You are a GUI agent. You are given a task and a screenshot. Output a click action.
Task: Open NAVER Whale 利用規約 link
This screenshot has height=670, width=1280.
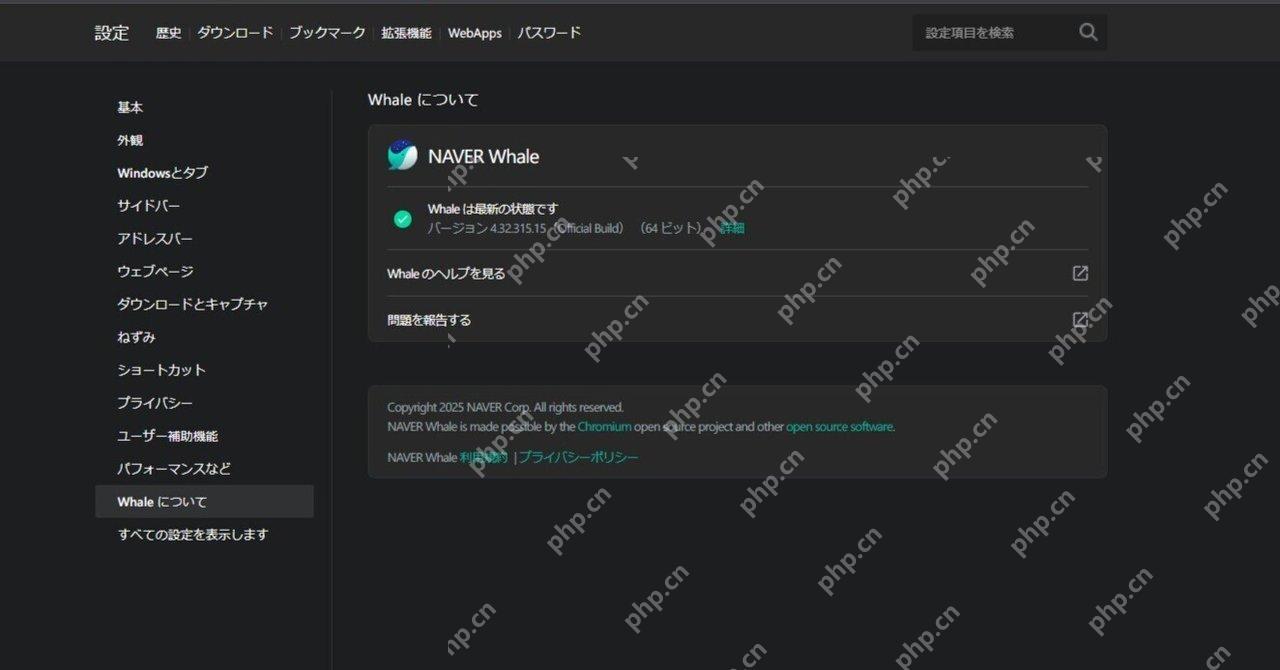[x=484, y=457]
